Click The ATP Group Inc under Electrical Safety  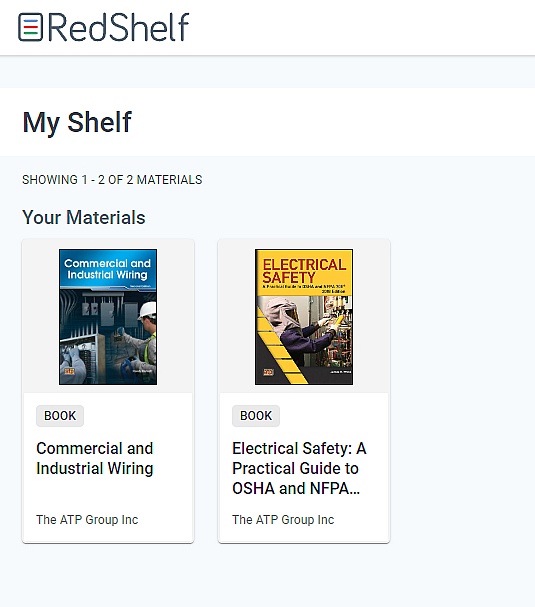click(x=283, y=520)
